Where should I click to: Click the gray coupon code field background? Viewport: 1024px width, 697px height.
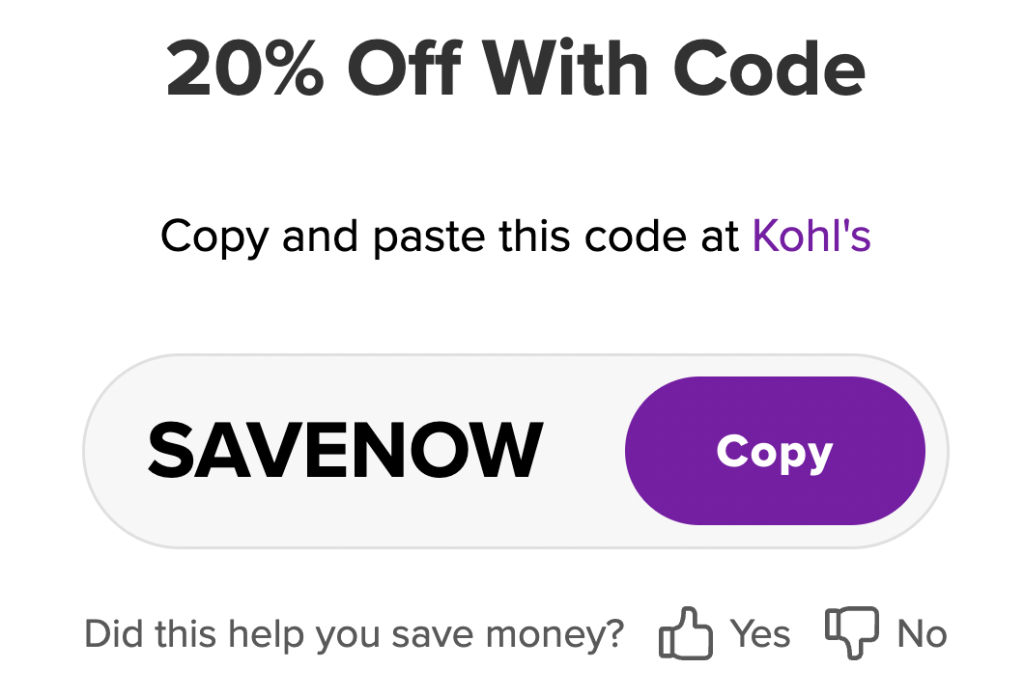coord(515,451)
